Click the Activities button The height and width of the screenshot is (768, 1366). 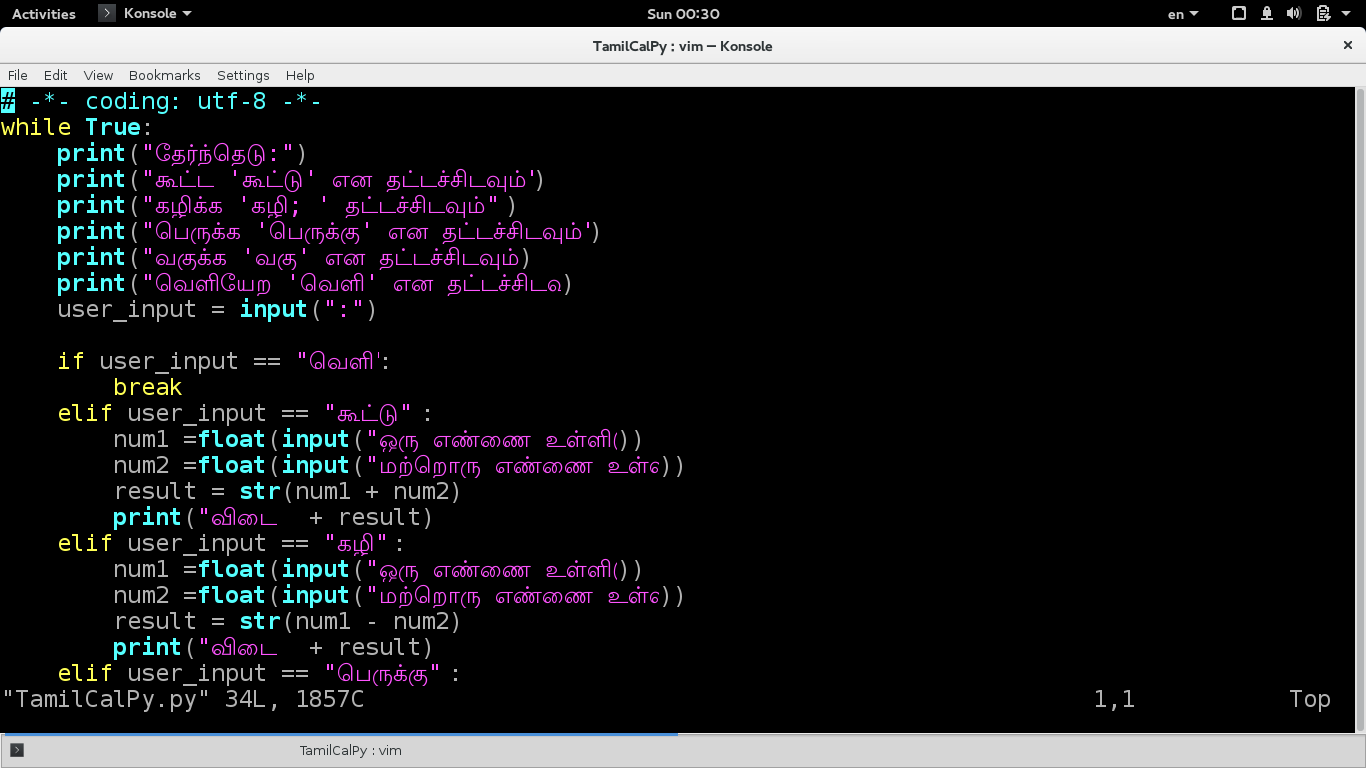[43, 13]
